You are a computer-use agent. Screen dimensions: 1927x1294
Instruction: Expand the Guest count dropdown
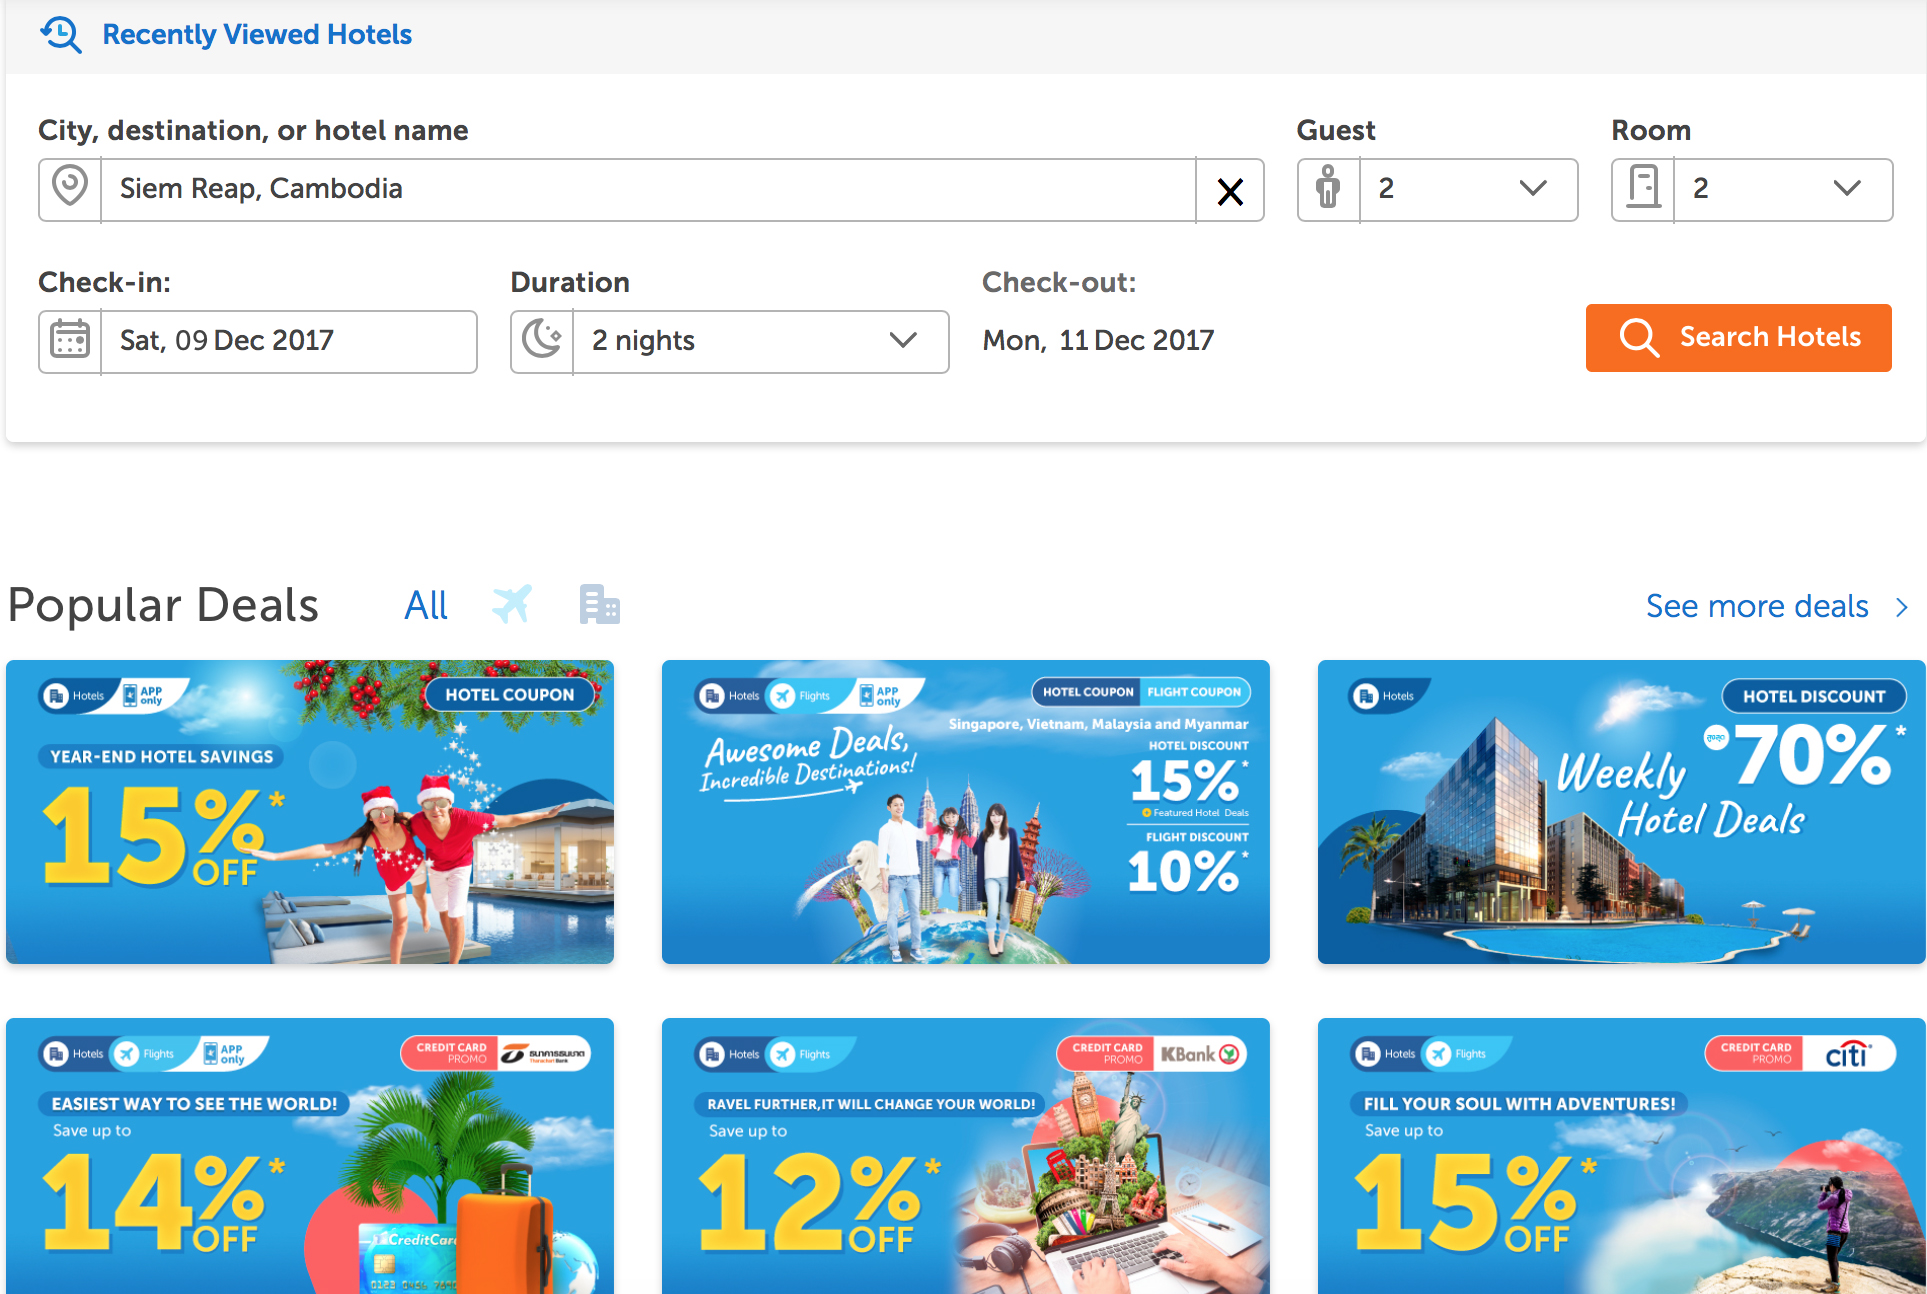(x=1468, y=189)
